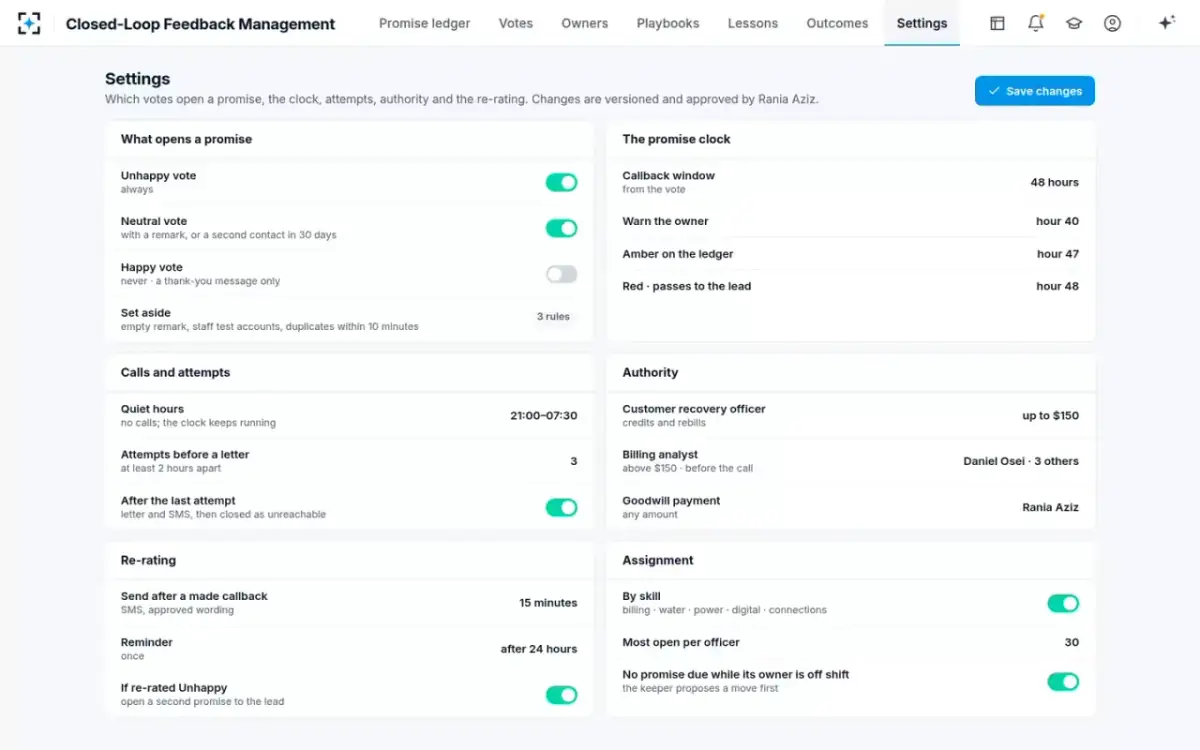
Task: Edit Attempts before a letter value 3
Action: (x=574, y=461)
